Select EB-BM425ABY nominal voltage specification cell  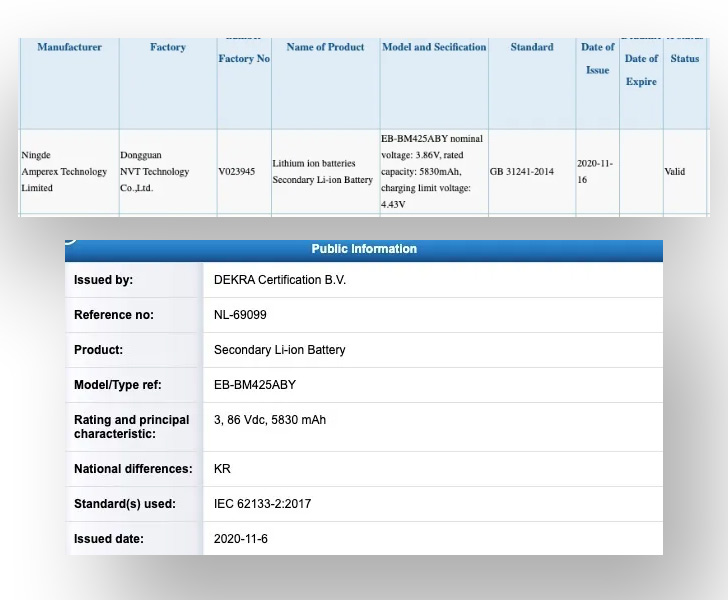click(x=432, y=171)
